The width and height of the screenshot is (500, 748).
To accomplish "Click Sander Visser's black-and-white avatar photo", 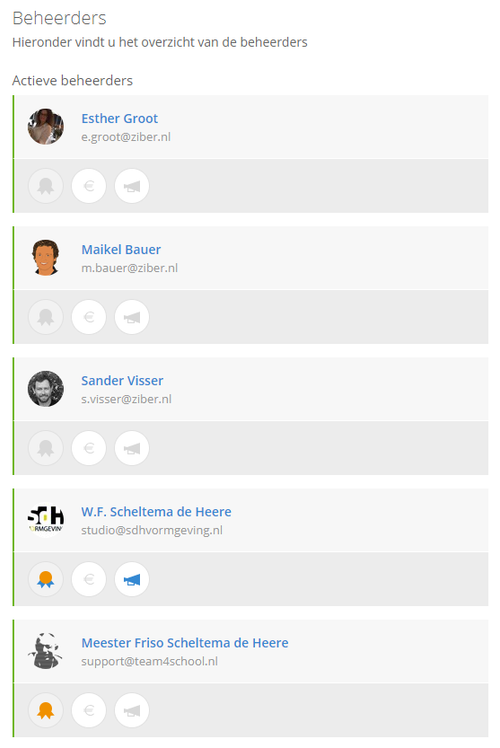I will point(46,389).
